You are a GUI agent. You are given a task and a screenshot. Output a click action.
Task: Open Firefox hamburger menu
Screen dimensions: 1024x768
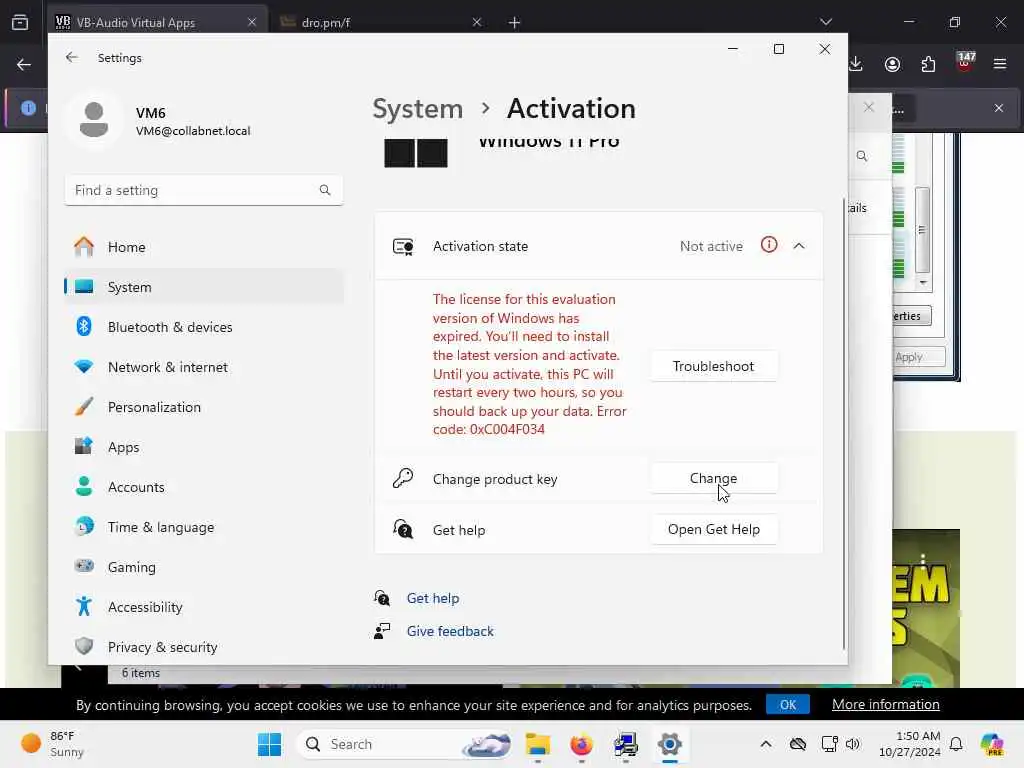click(x=1000, y=64)
